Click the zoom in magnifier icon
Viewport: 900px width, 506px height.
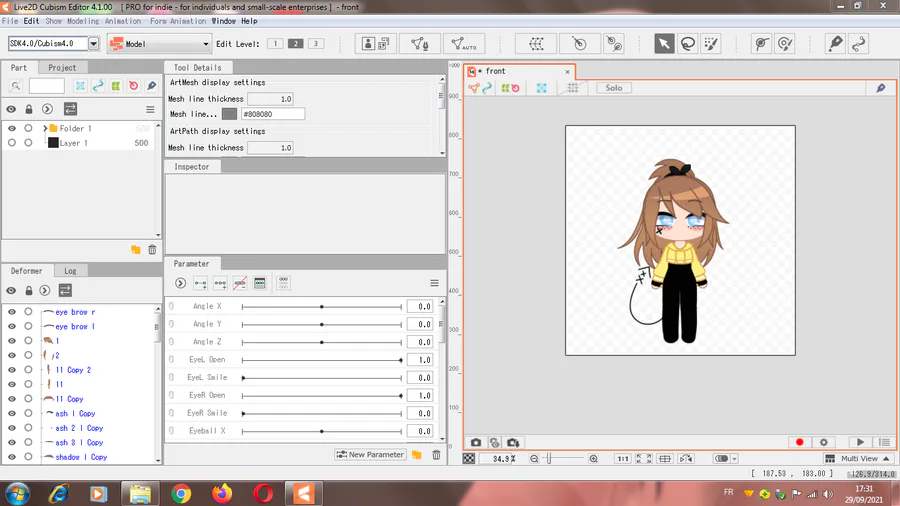pos(593,458)
